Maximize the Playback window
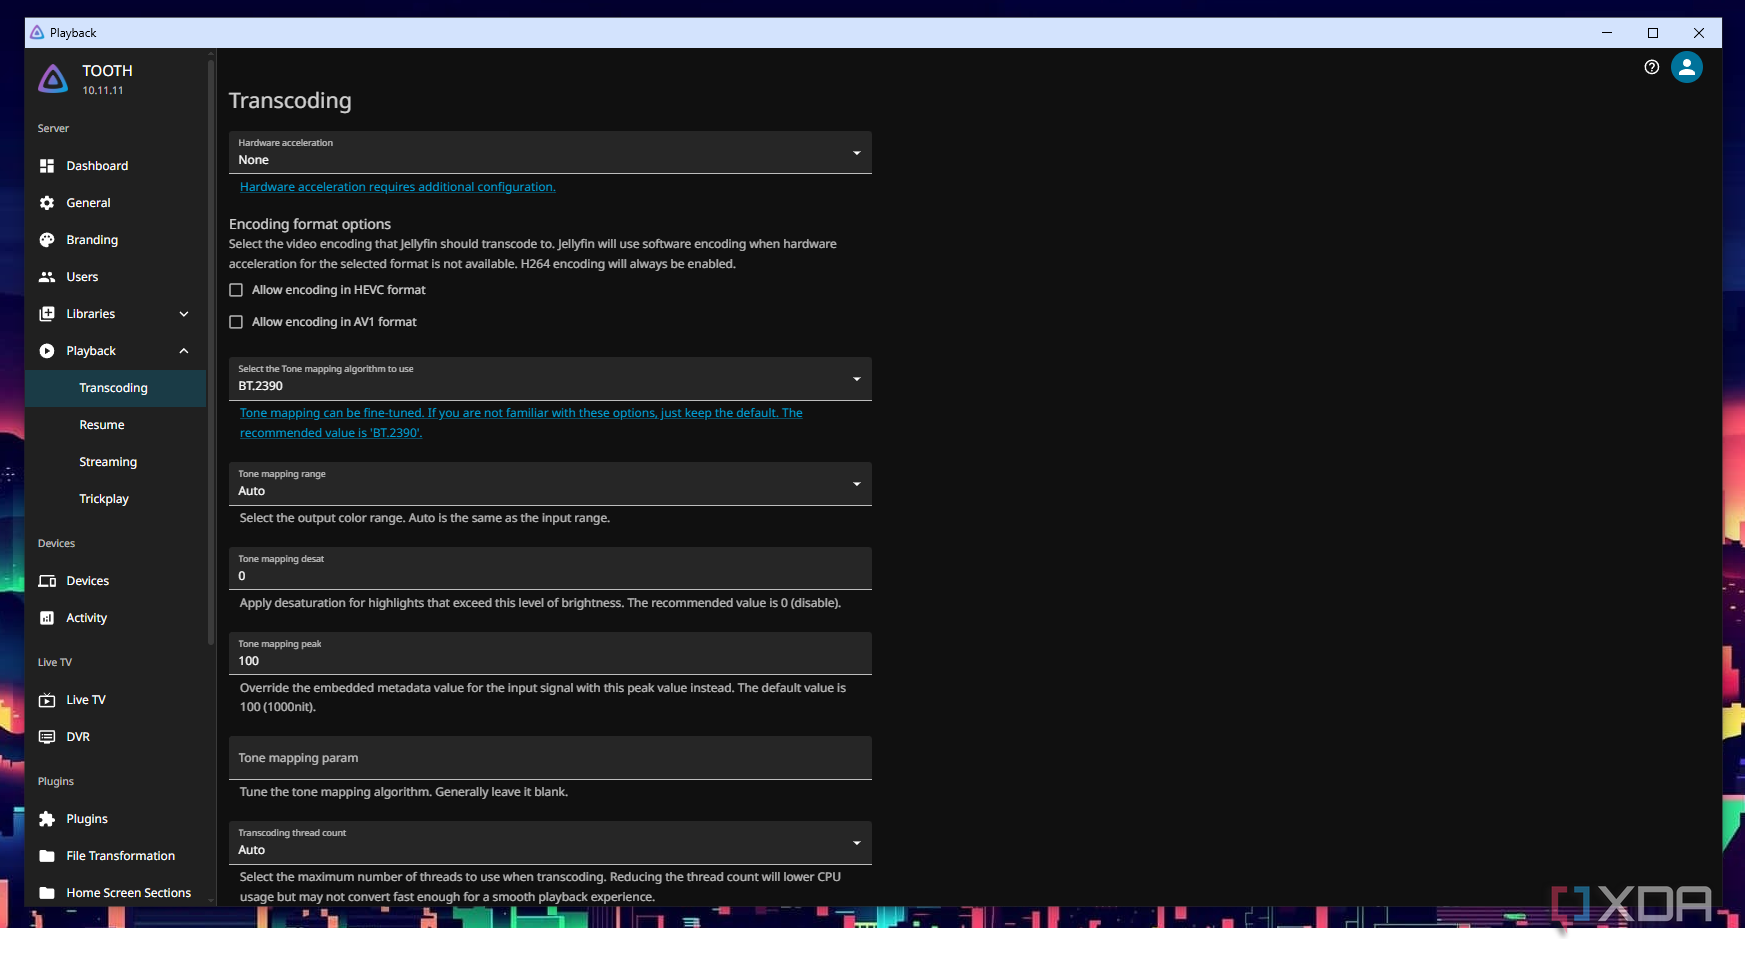 pos(1653,33)
